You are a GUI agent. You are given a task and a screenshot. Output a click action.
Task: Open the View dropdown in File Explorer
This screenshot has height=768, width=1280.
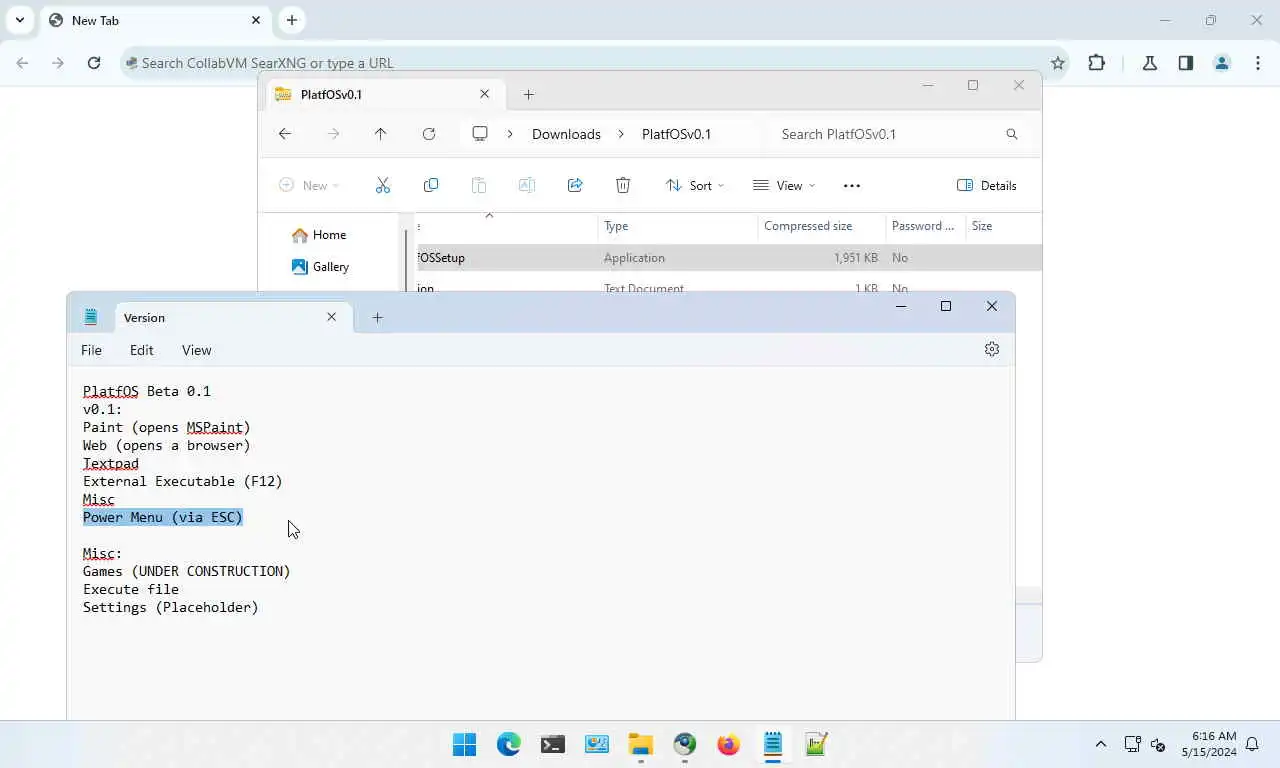tap(784, 185)
